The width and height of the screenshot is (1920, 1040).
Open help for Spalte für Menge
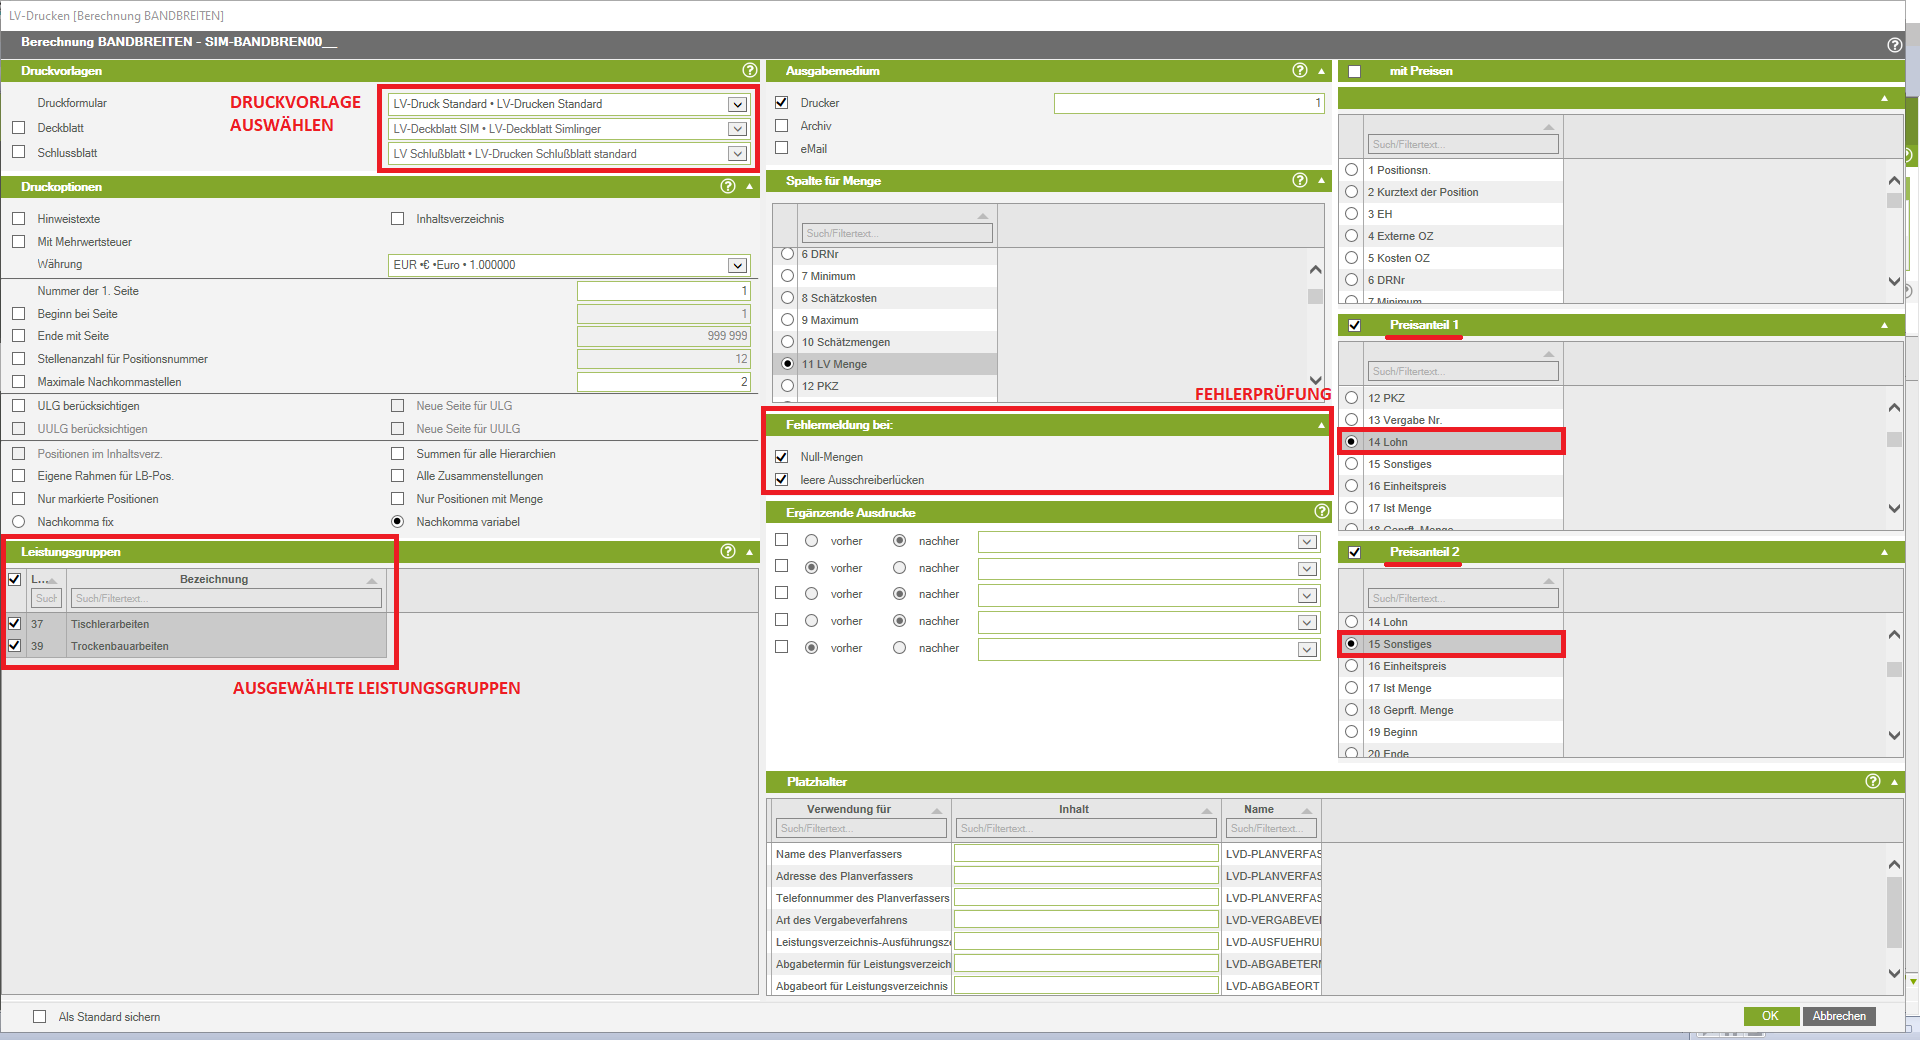1299,181
